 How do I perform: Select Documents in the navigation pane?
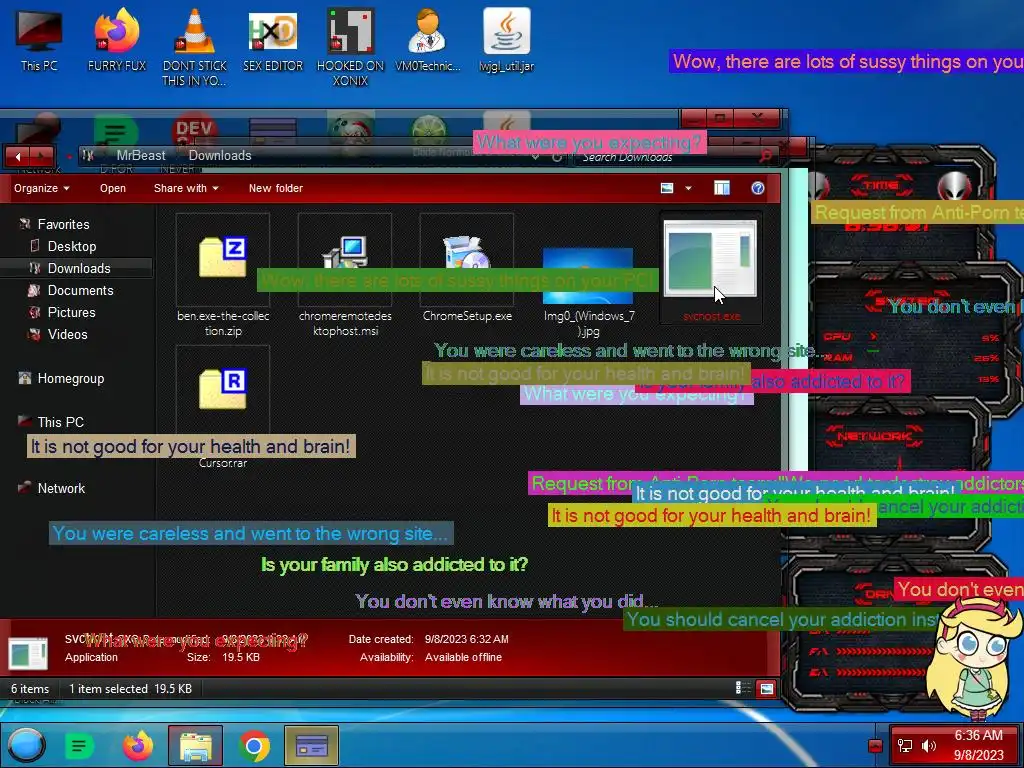[72, 291]
